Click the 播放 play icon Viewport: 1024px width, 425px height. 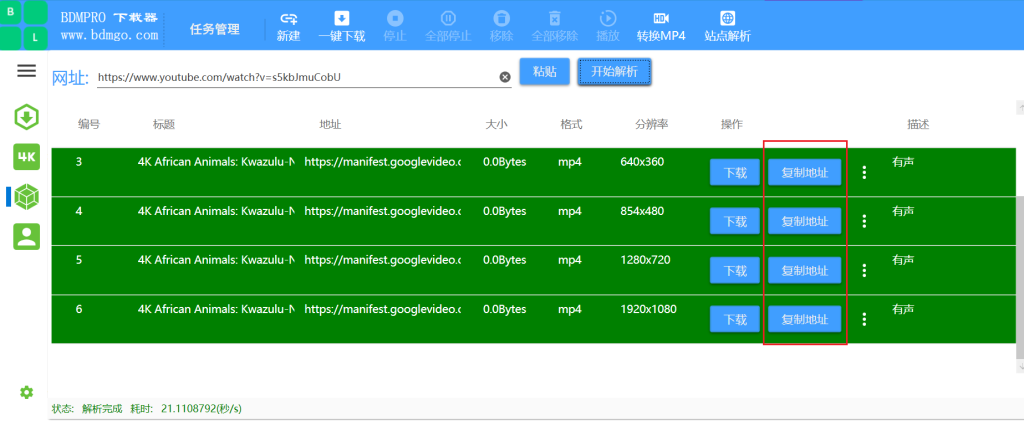click(x=607, y=18)
